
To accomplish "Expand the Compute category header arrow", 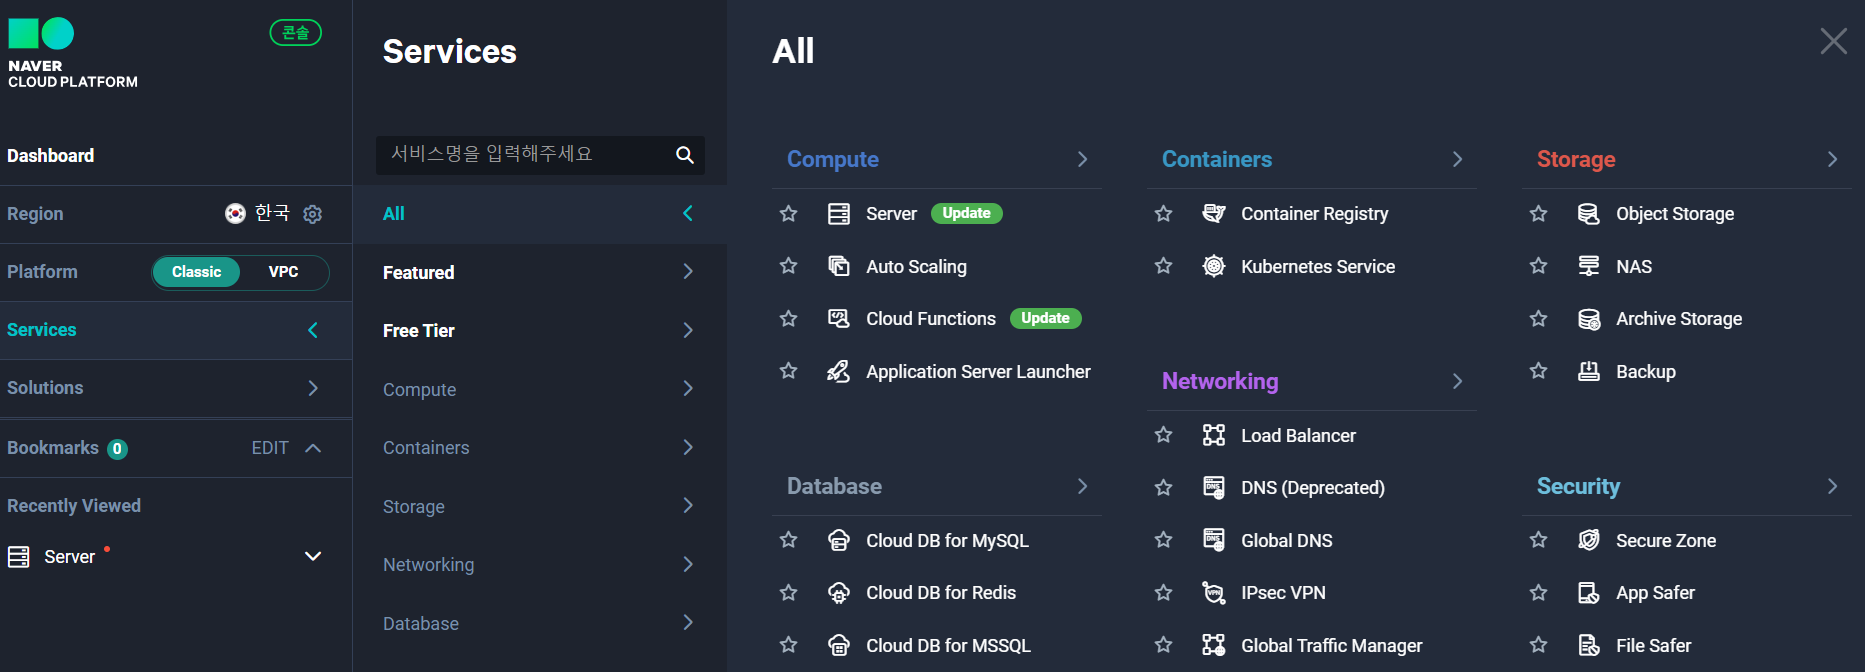I will 1082,159.
